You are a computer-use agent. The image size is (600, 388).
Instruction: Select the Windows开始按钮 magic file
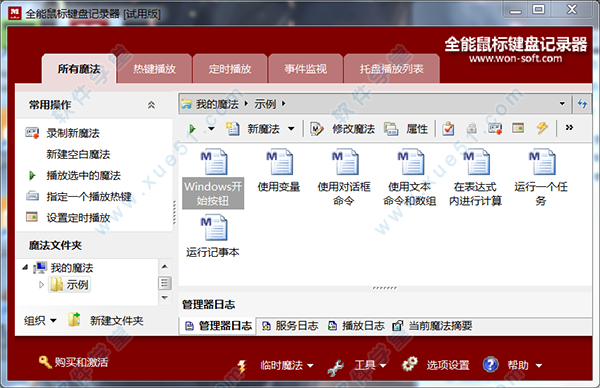coord(213,178)
